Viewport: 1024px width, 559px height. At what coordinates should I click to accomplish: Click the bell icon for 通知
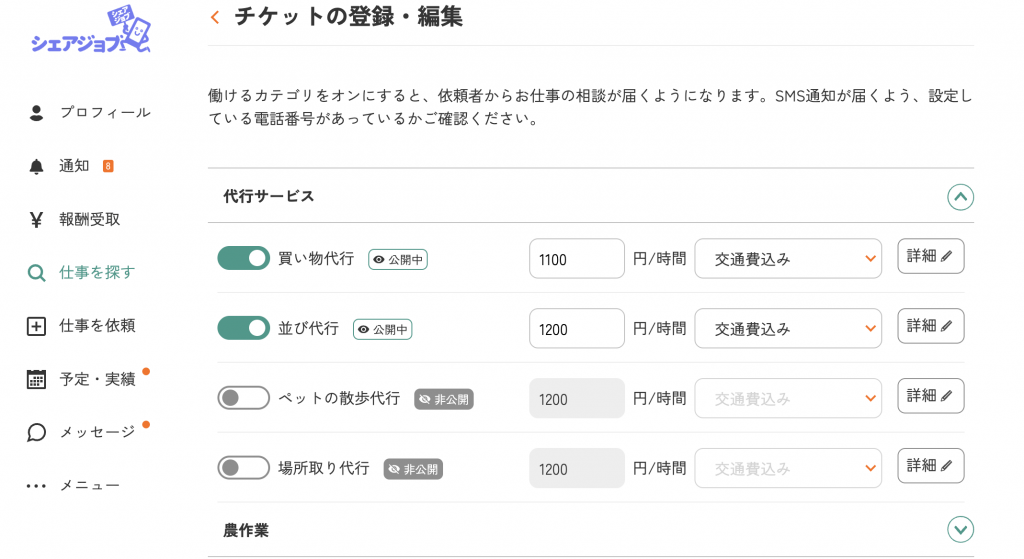coord(37,166)
